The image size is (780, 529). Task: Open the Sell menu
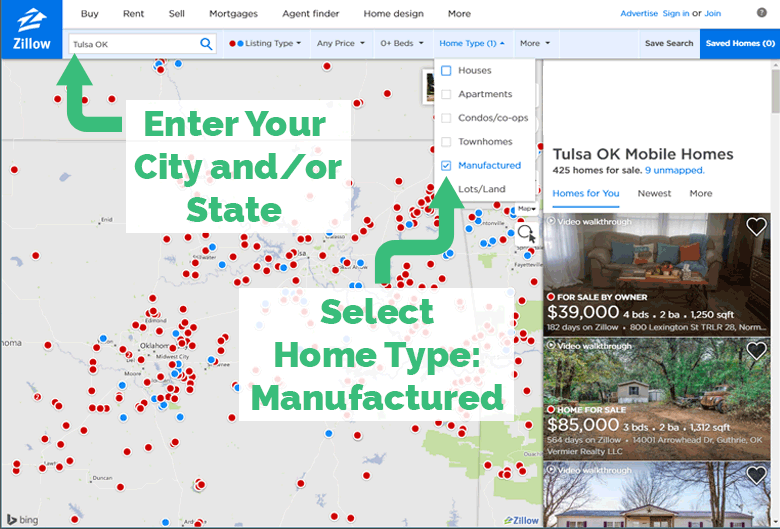click(x=177, y=14)
